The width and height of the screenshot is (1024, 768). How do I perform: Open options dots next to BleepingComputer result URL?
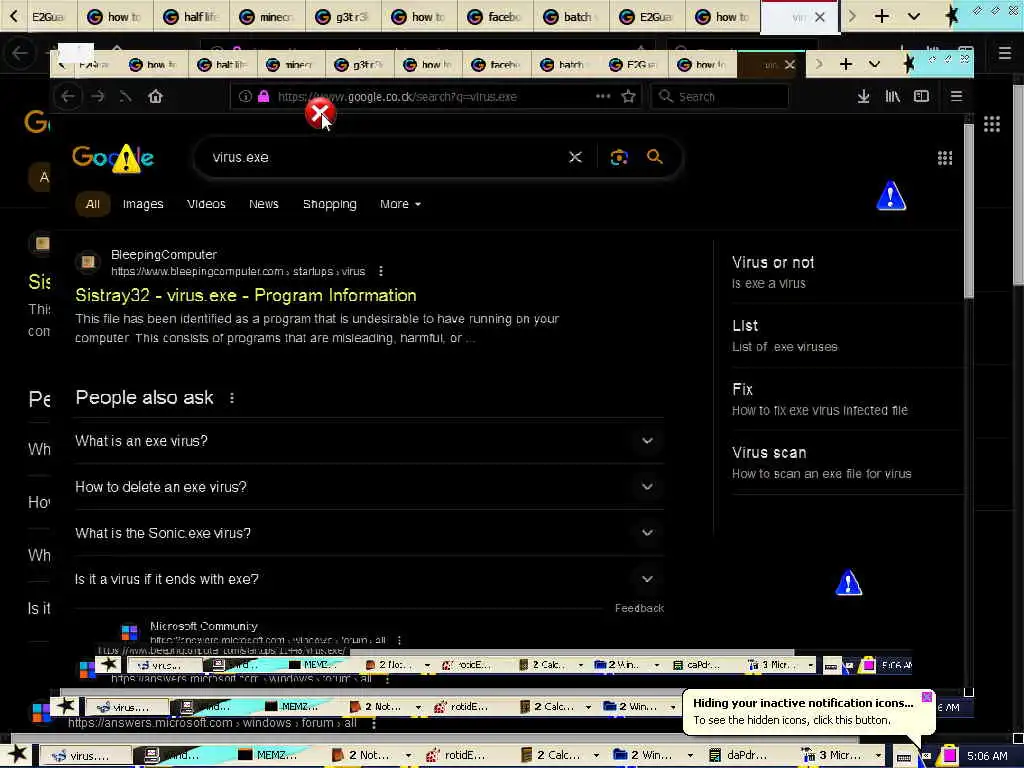pos(381,271)
